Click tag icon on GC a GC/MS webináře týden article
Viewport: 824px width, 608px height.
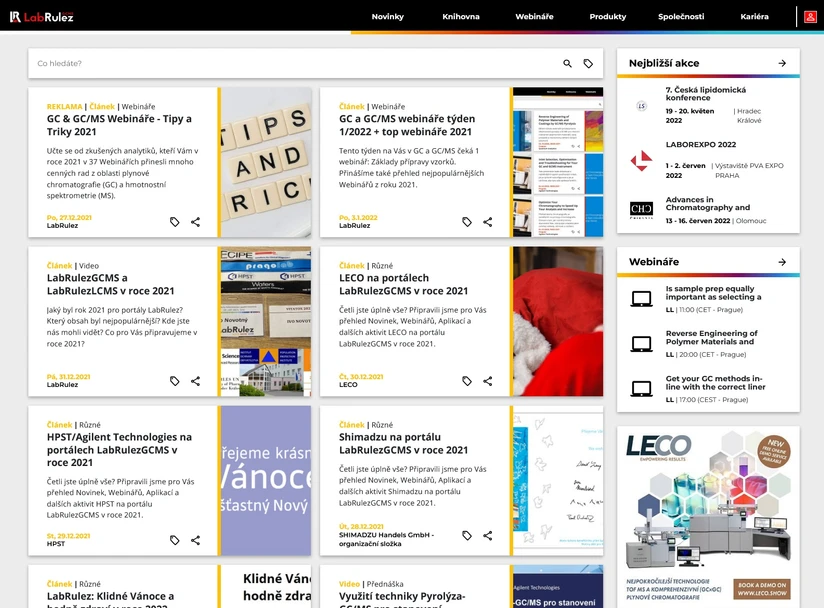pos(467,222)
